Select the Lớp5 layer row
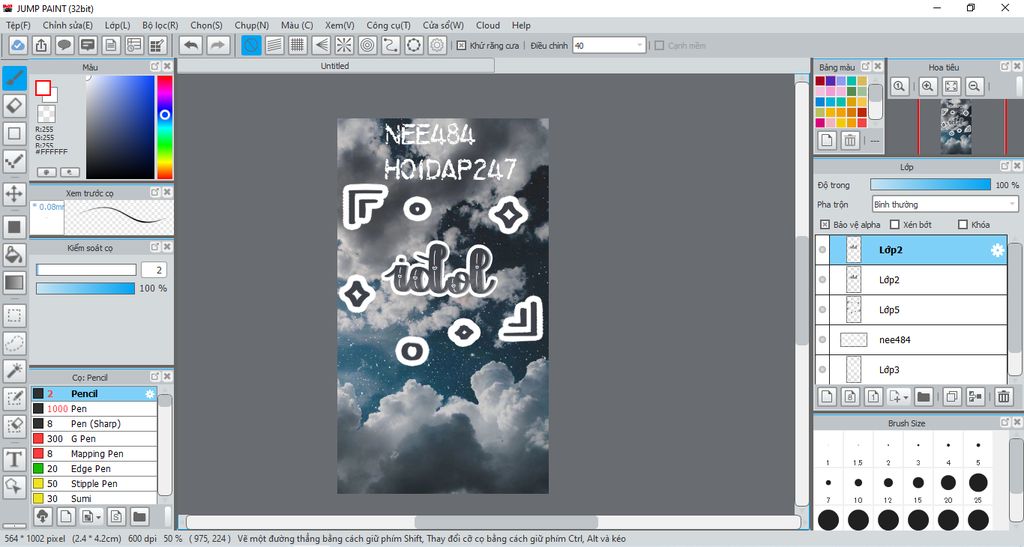Image resolution: width=1024 pixels, height=547 pixels. pos(911,309)
